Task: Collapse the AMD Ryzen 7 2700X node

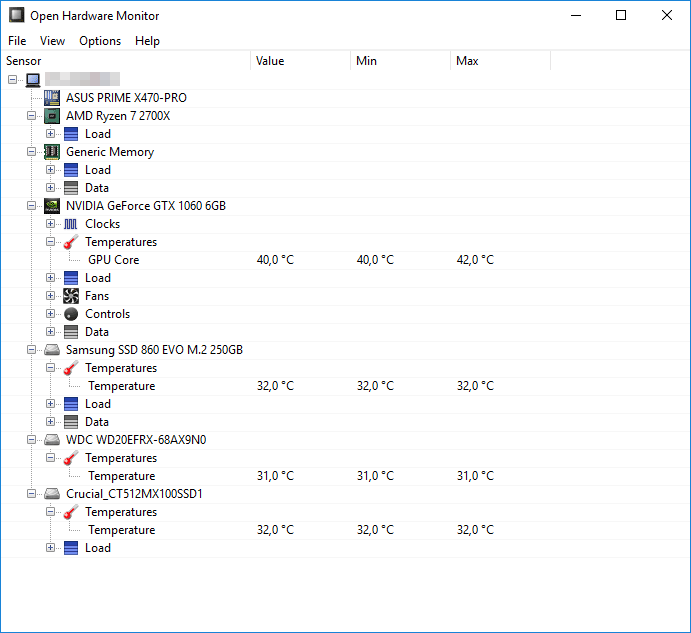Action: click(31, 115)
